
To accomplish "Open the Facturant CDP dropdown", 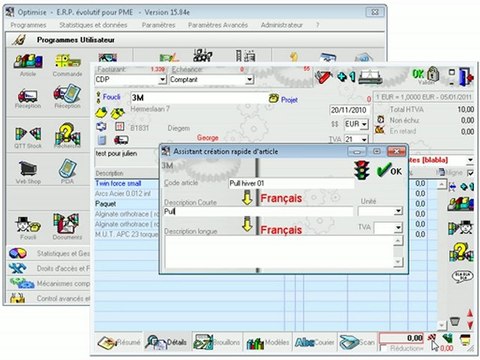I will (162, 80).
